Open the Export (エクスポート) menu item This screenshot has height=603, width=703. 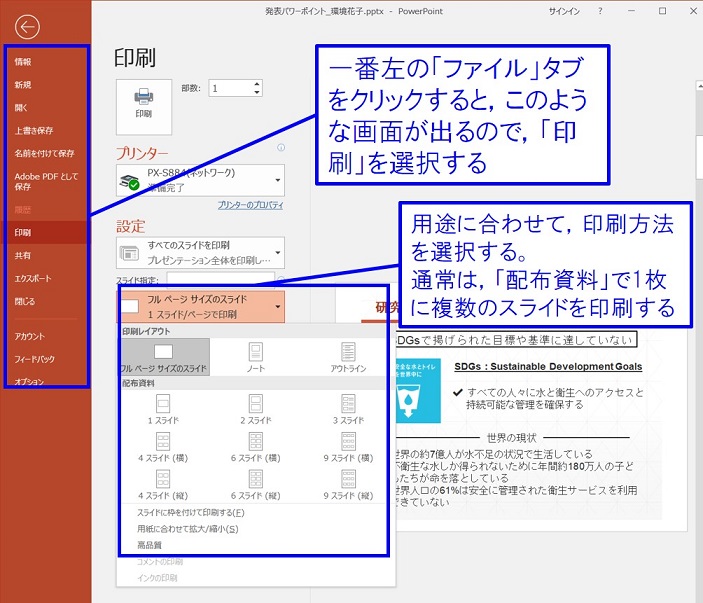[x=33, y=278]
